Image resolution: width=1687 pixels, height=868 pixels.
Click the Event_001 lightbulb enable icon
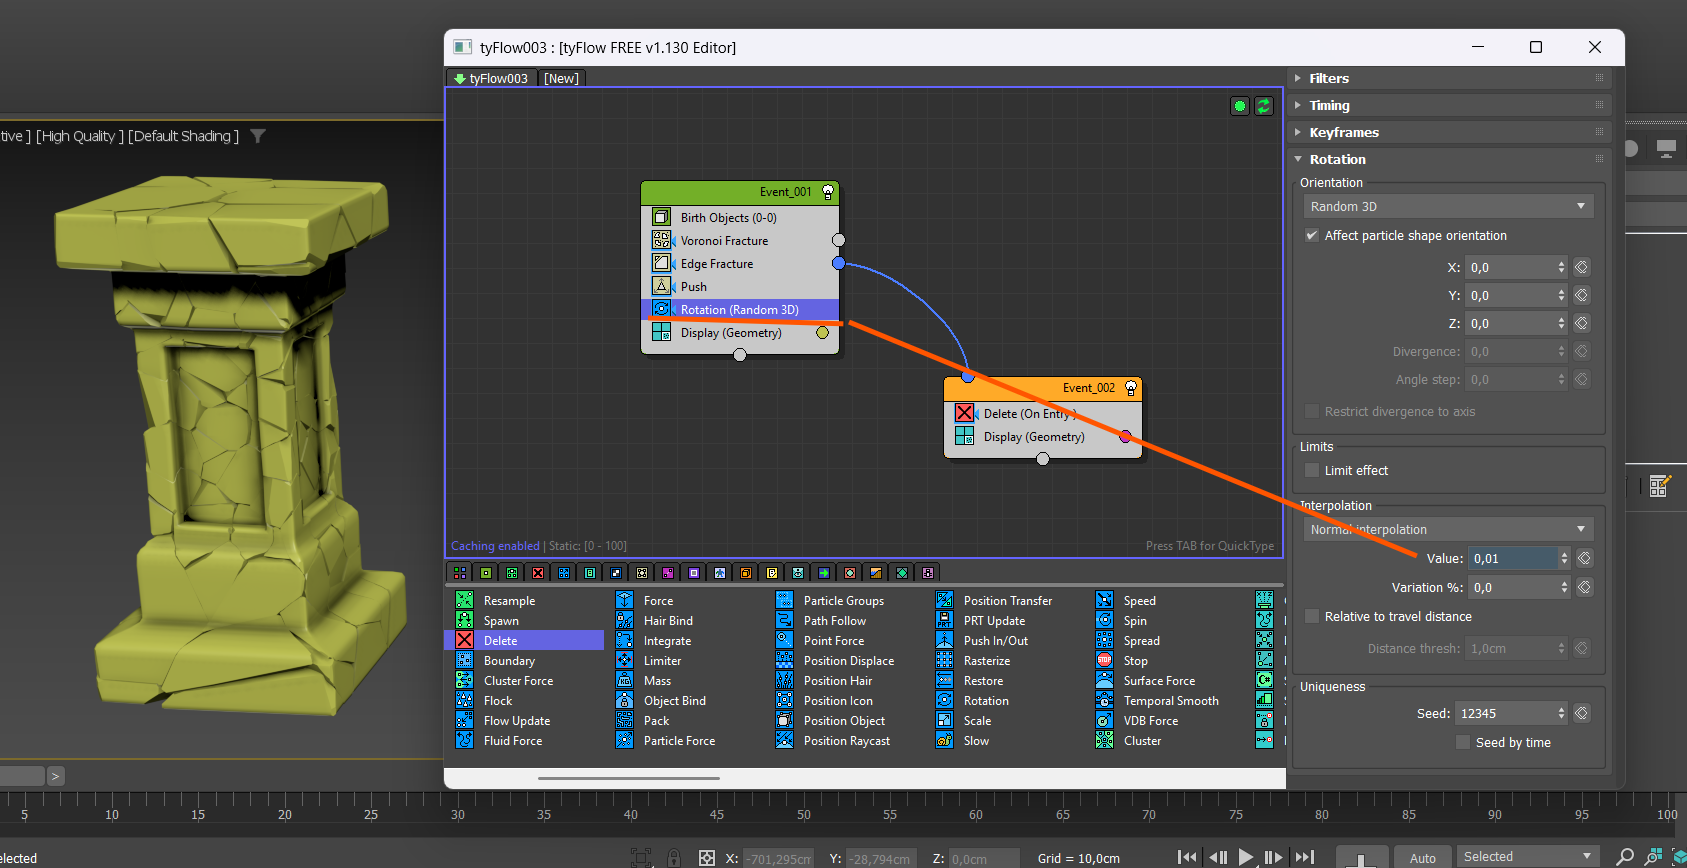coord(828,191)
